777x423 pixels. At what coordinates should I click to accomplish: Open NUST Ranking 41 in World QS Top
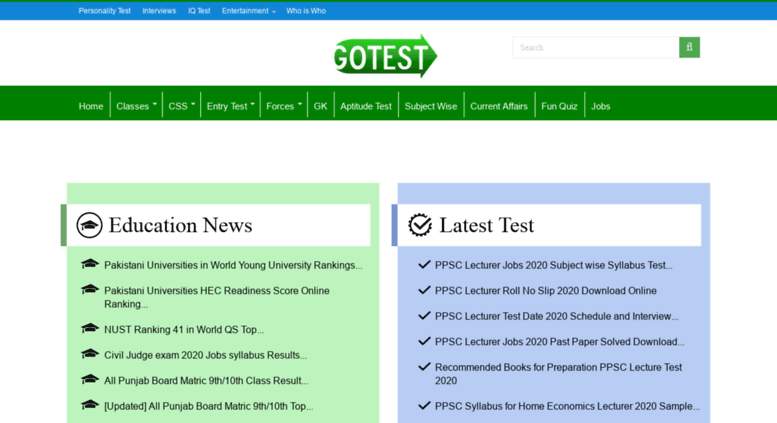[184, 329]
